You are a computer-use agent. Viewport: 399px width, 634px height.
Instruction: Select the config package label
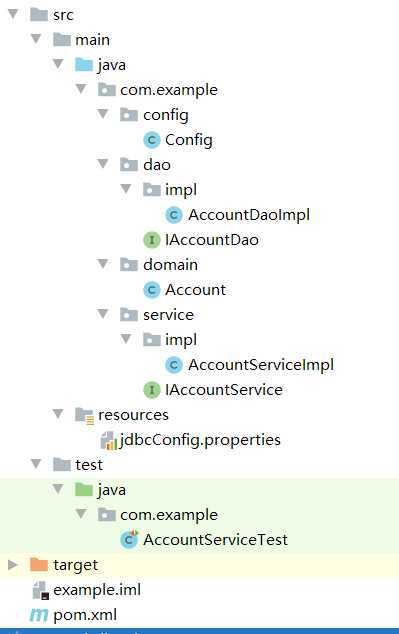pos(166,115)
